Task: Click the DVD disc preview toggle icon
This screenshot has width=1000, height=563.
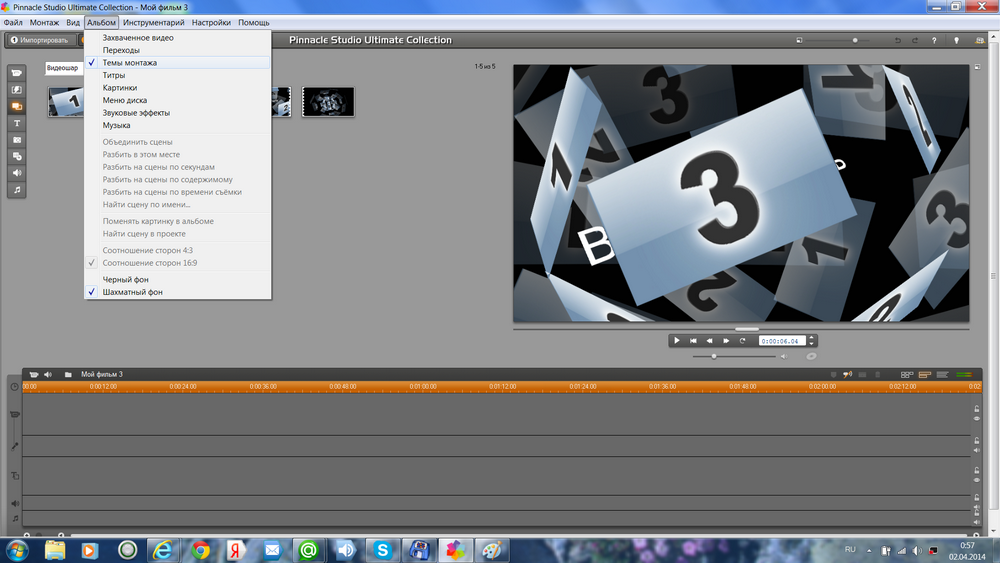Action: coord(811,356)
